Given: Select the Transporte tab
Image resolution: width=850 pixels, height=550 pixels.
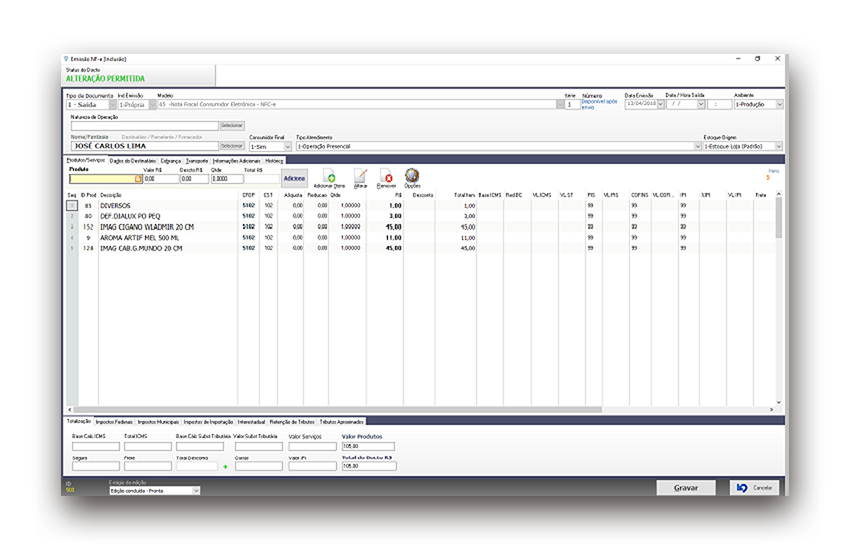Looking at the screenshot, I should point(197,160).
